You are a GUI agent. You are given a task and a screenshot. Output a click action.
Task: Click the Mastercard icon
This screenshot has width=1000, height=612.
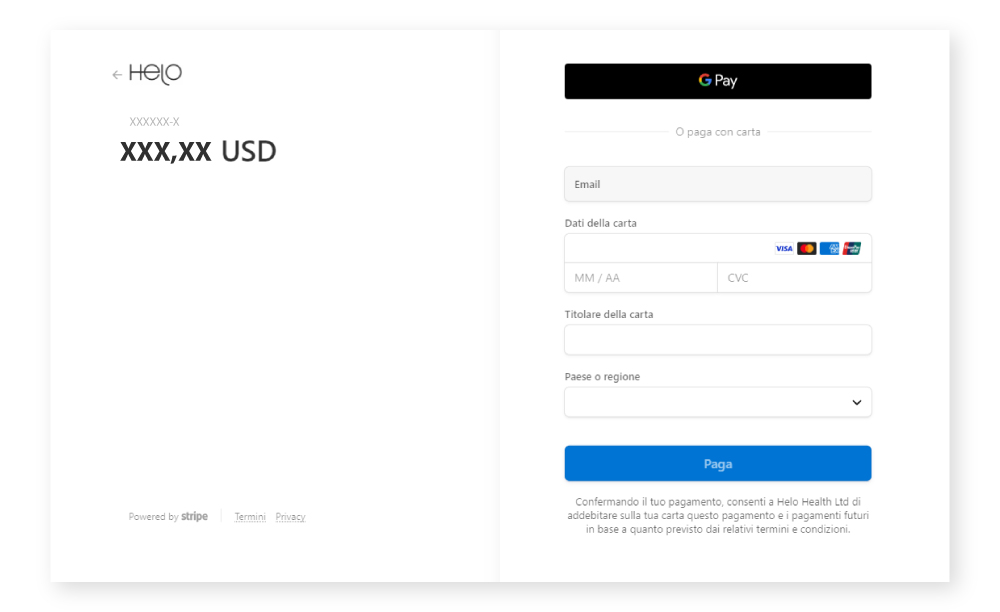click(807, 249)
